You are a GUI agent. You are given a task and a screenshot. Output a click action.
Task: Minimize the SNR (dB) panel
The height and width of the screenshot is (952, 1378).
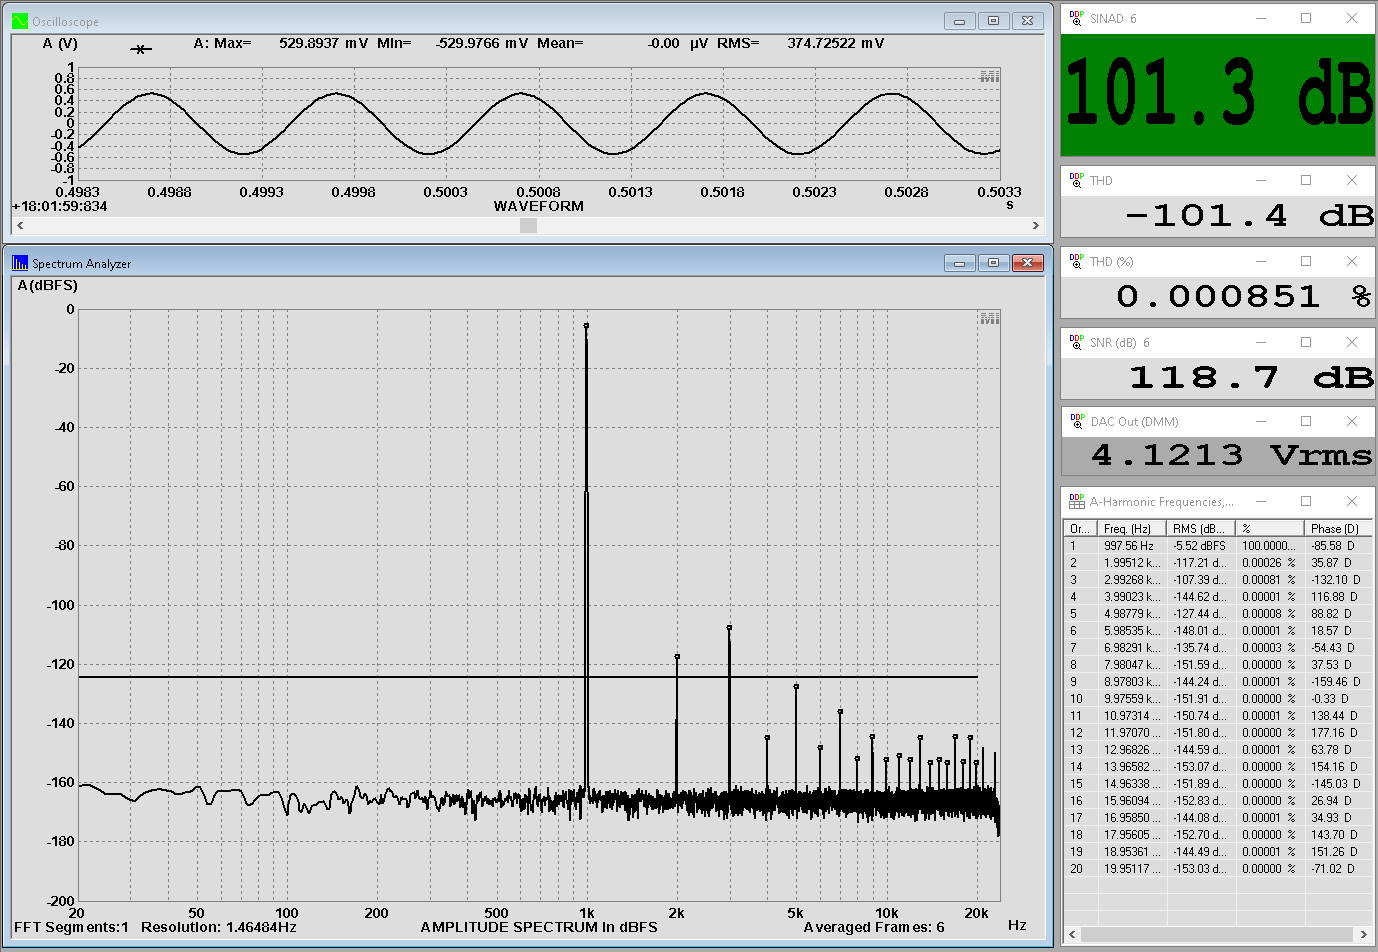(1261, 342)
